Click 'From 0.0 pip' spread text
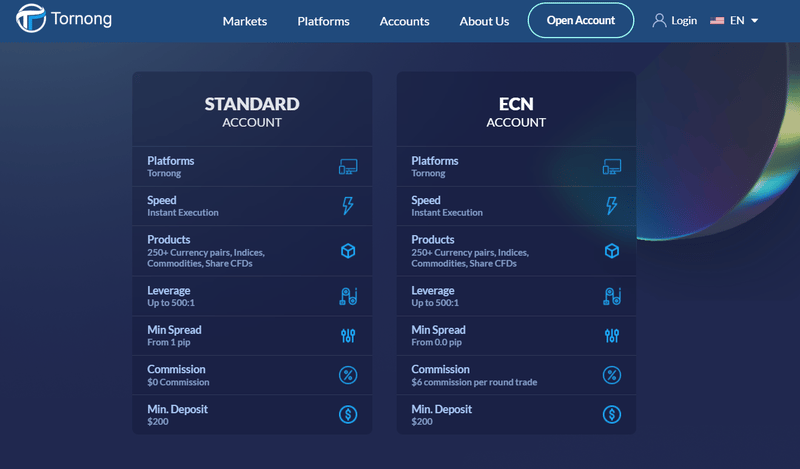The image size is (800, 469). pyautogui.click(x=437, y=342)
